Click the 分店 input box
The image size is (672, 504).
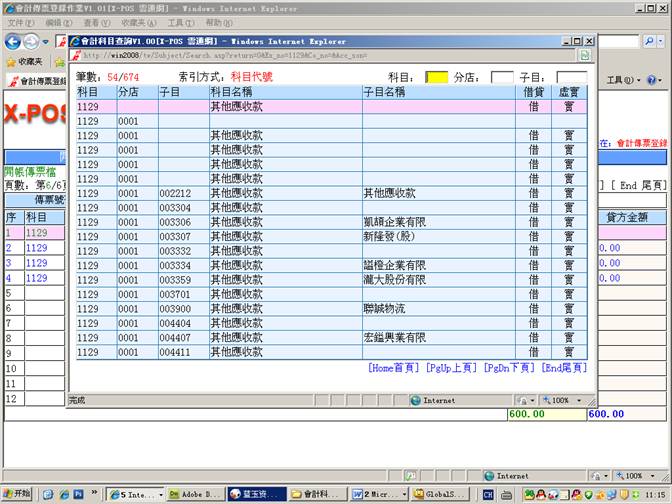(x=501, y=77)
